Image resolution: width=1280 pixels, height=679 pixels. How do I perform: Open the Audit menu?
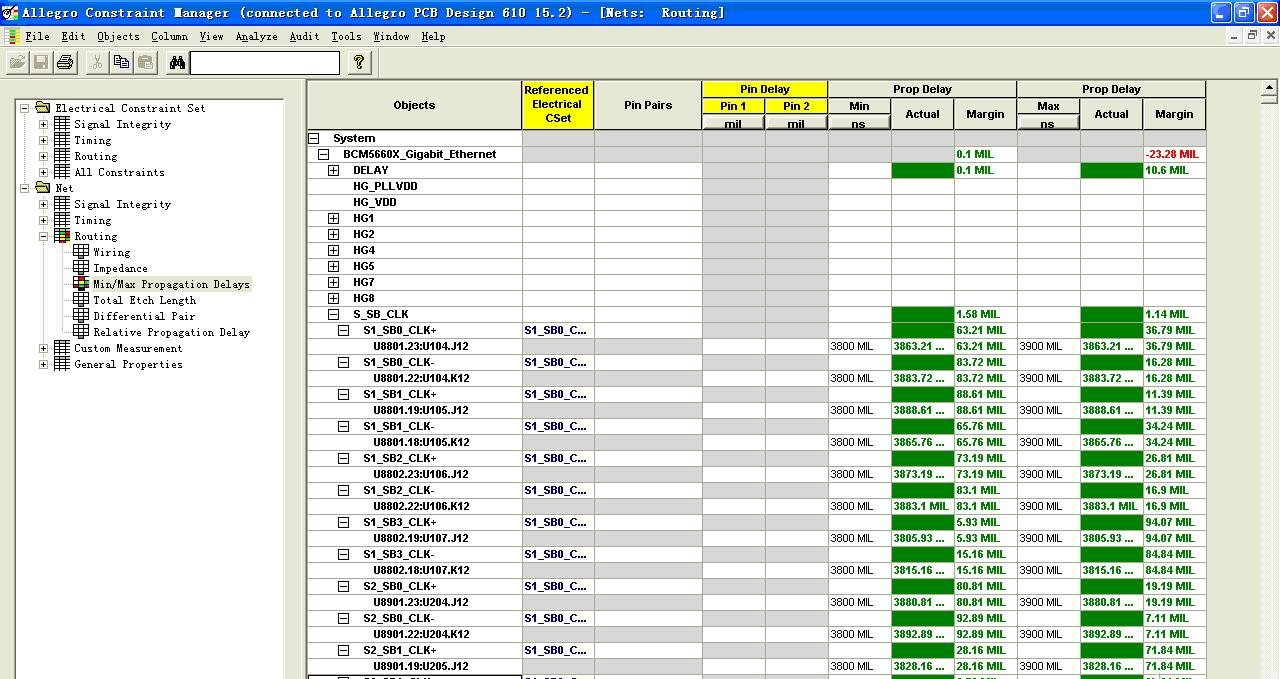pos(304,36)
